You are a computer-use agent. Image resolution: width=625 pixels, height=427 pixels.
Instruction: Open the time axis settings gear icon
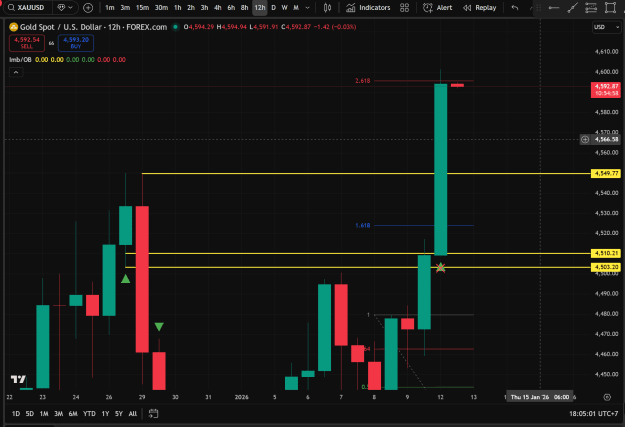pyautogui.click(x=607, y=397)
